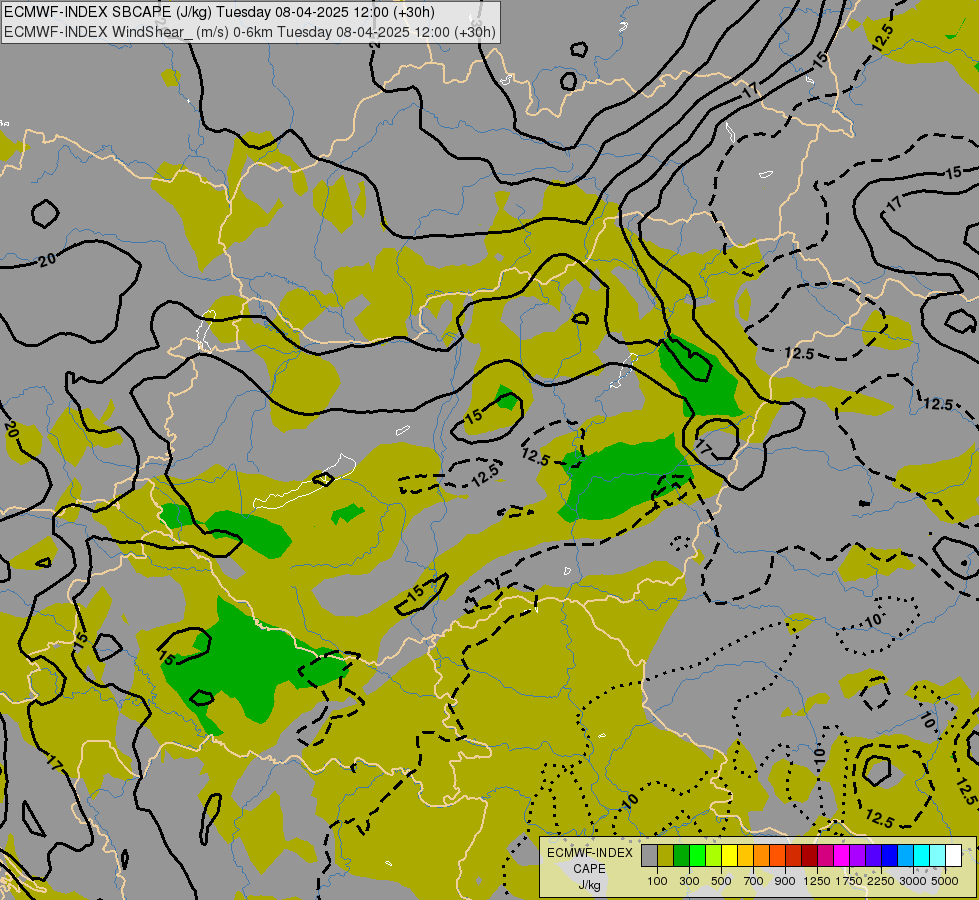Click the legend value 900
Viewport: 979px width, 900px height.
pos(785,881)
